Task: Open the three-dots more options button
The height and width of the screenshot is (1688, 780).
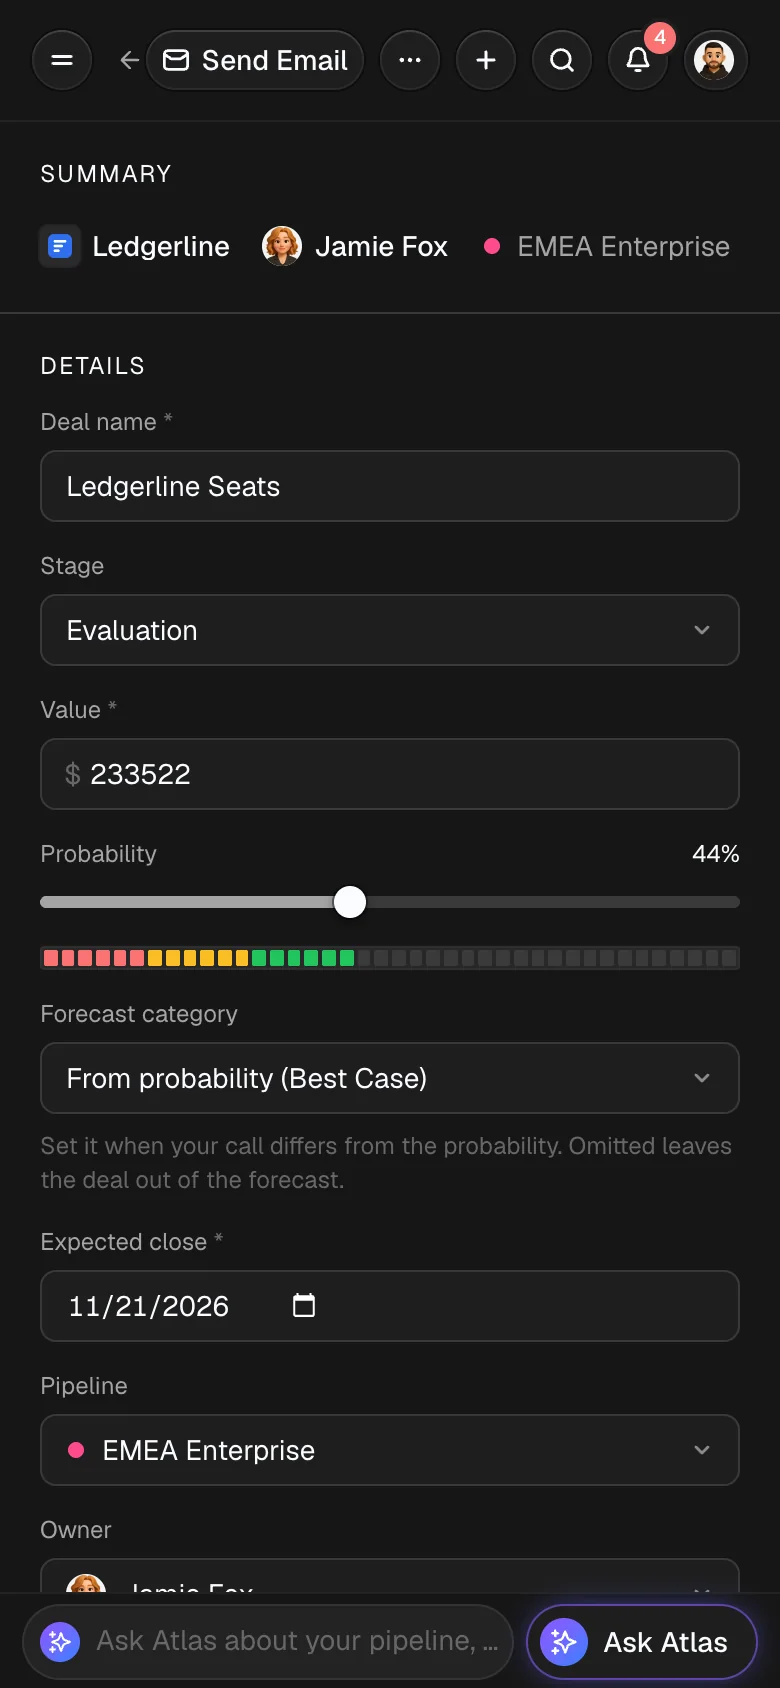Action: pos(410,60)
